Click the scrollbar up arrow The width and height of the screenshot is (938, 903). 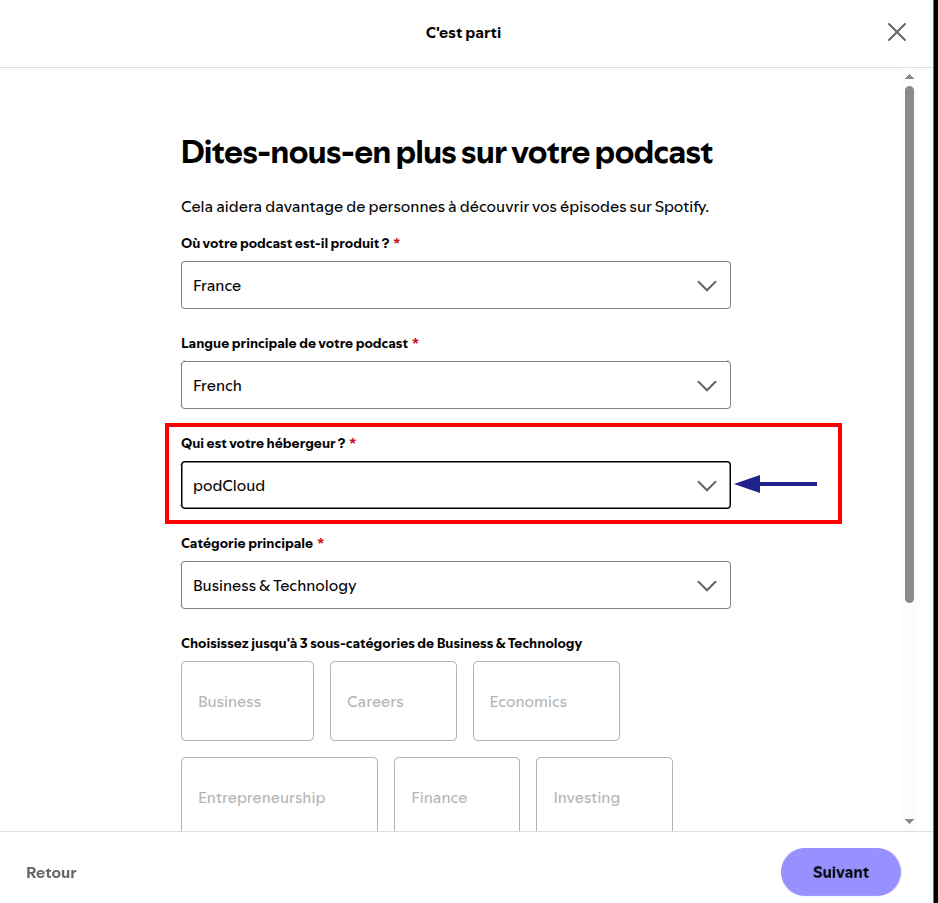coord(909,77)
